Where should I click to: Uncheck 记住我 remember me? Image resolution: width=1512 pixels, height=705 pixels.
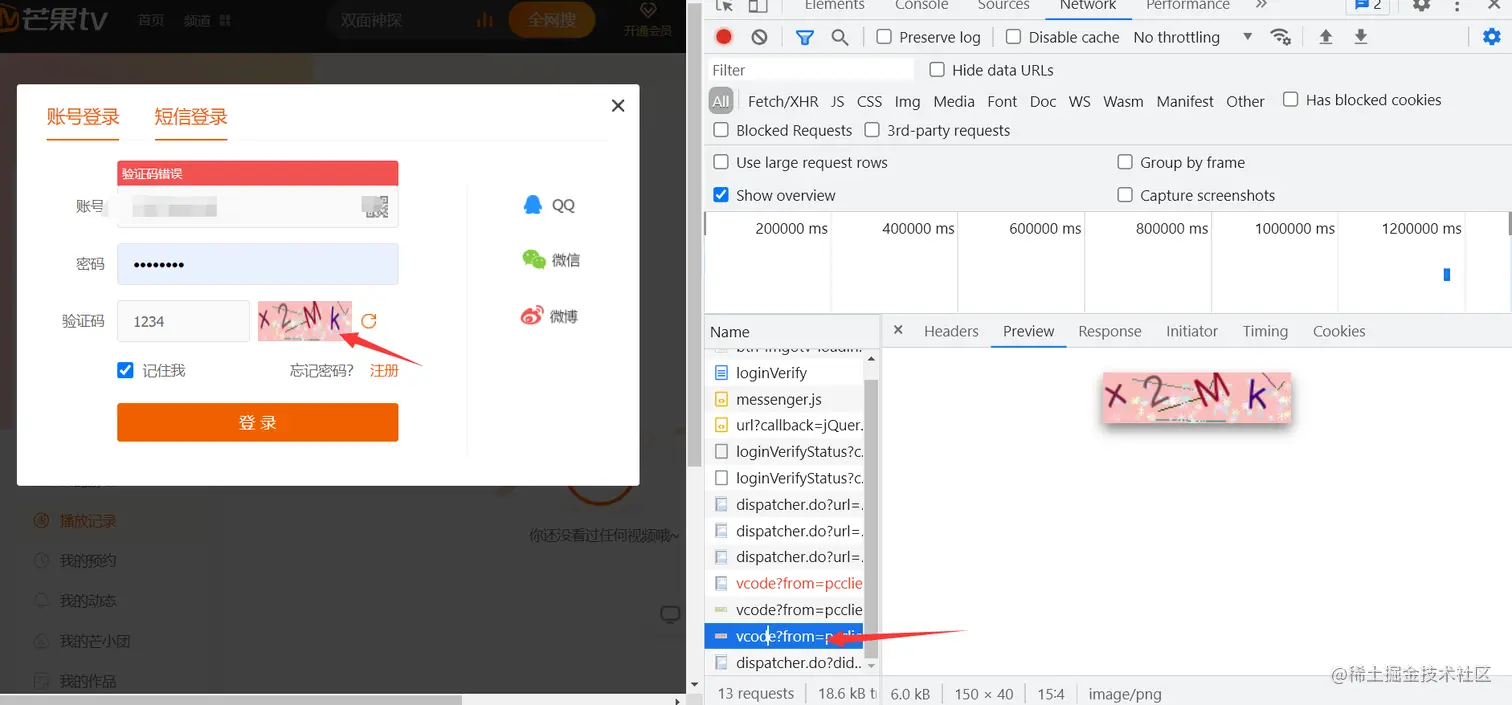(x=125, y=370)
